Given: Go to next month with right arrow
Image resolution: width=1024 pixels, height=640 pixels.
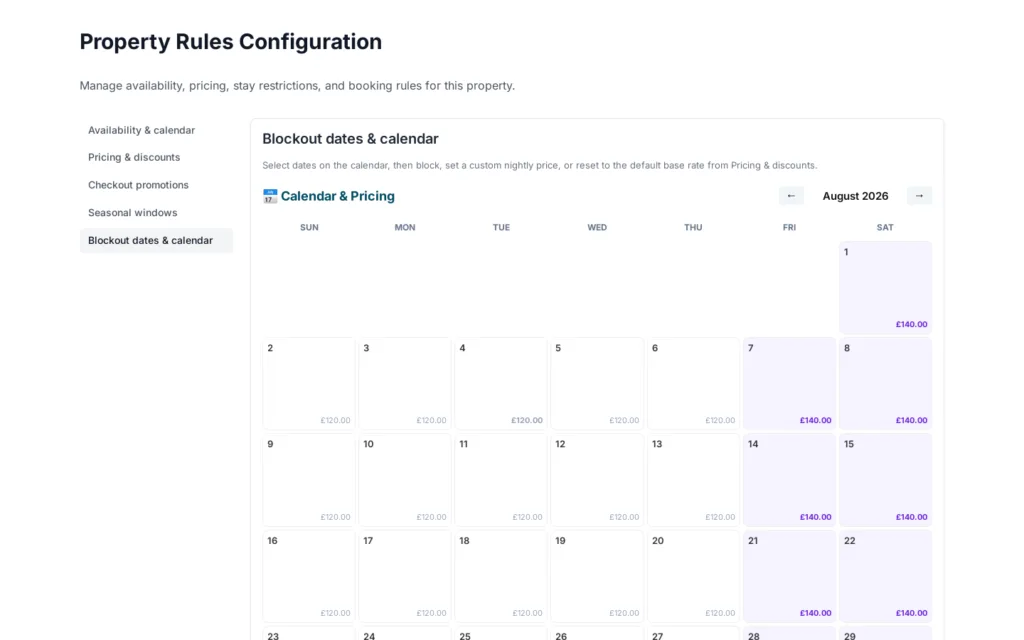Looking at the screenshot, I should [919, 196].
